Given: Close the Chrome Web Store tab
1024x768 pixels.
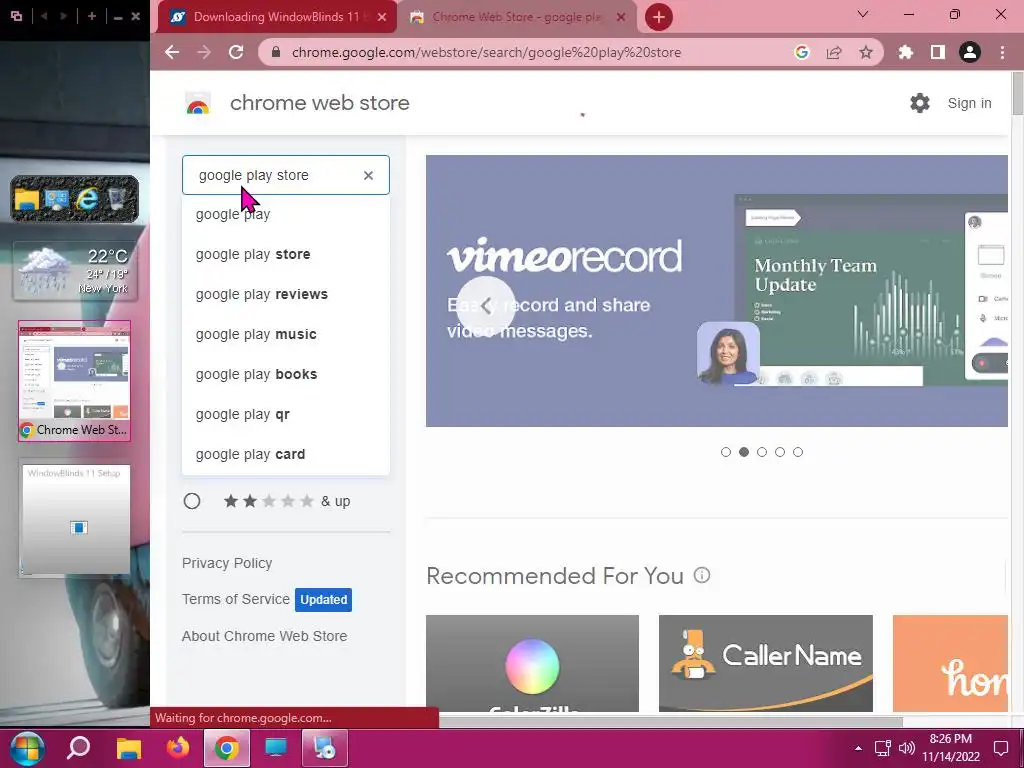Looking at the screenshot, I should click(x=621, y=17).
